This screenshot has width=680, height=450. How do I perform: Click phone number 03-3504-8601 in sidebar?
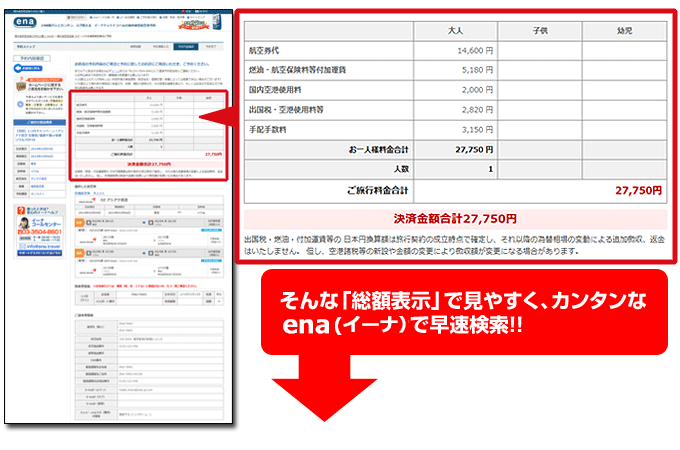pos(40,232)
